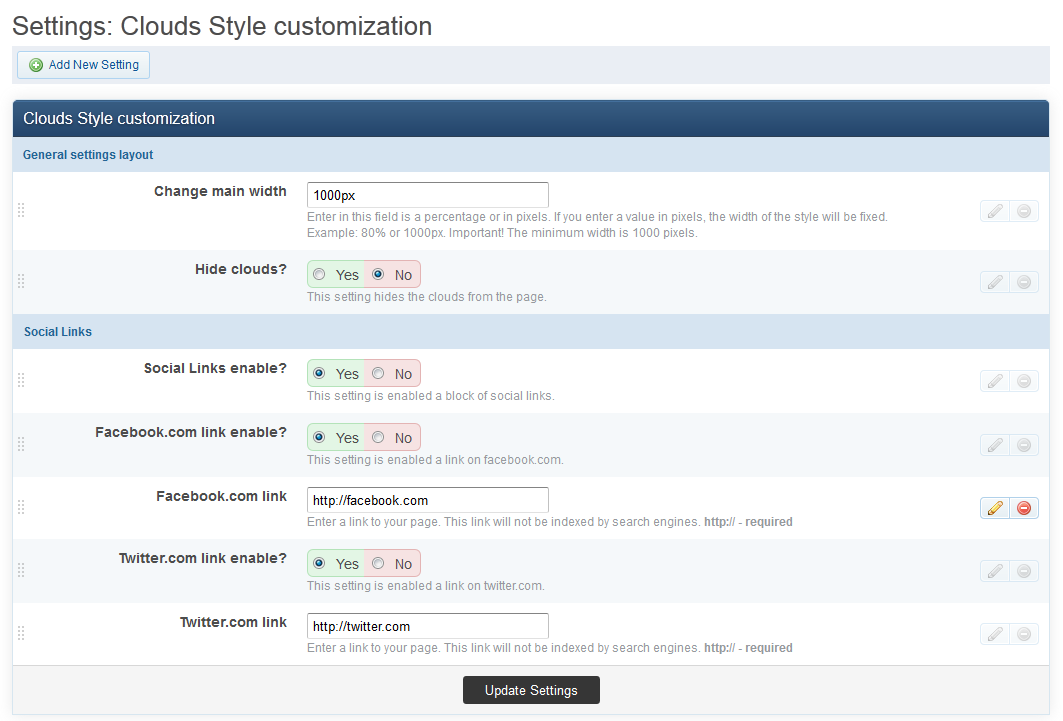Screen dimensions: 1063x721
Task: Click the edit pencil icon for Change main width
Action: tap(994, 211)
